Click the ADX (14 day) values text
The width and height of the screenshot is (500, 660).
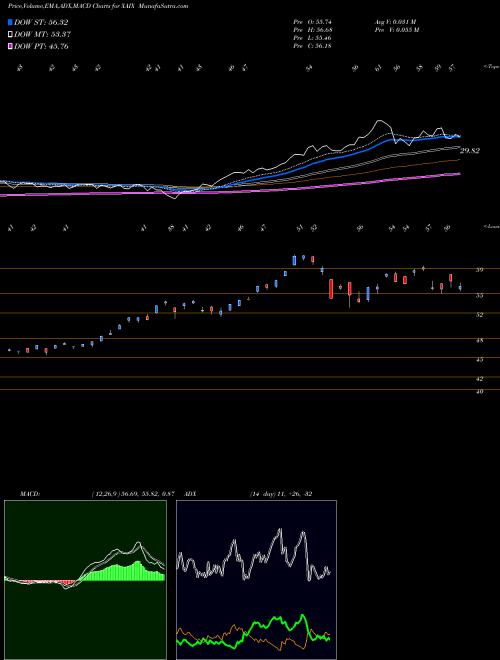pyautogui.click(x=281, y=494)
